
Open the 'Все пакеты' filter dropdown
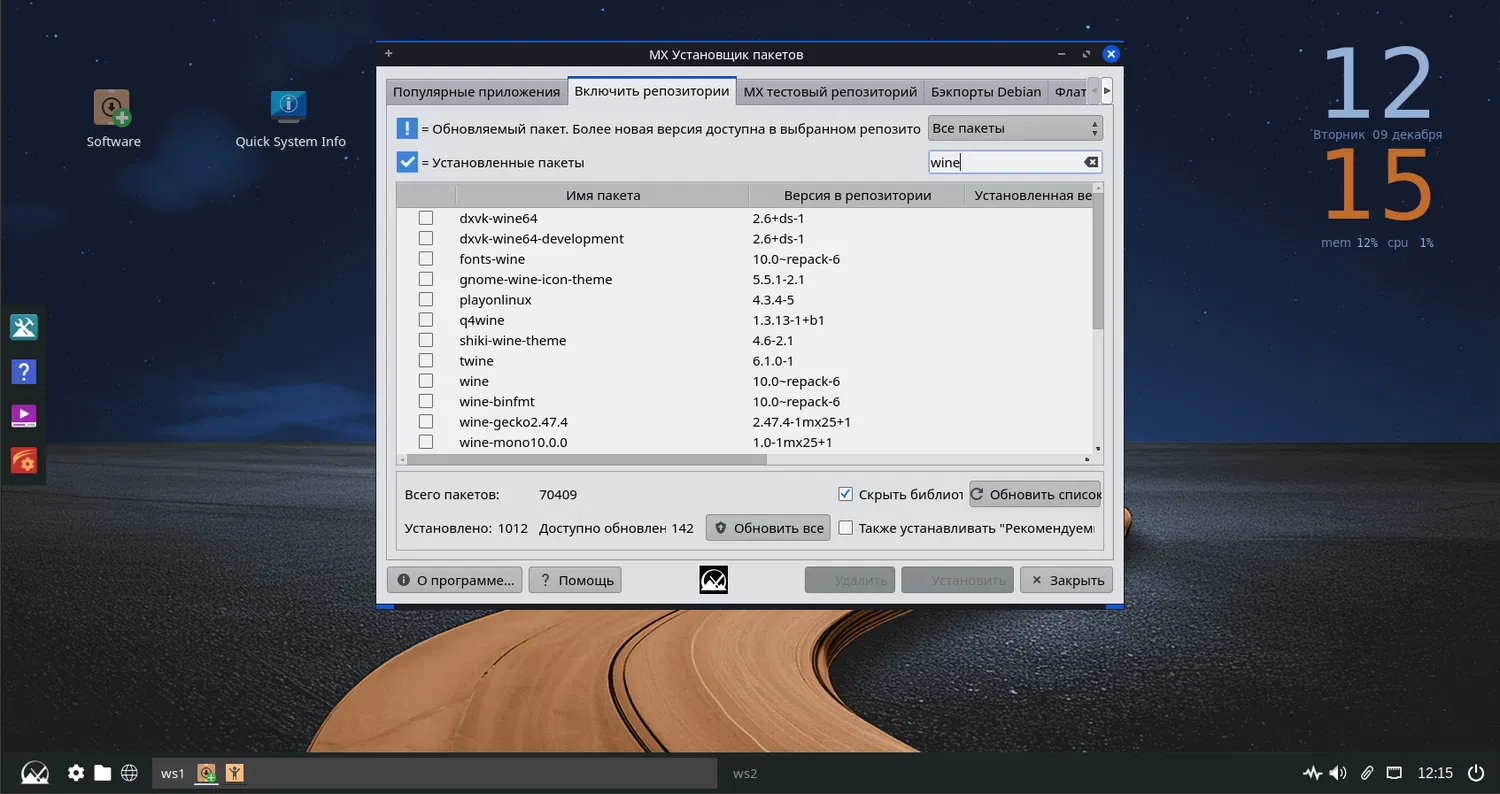coord(1015,128)
